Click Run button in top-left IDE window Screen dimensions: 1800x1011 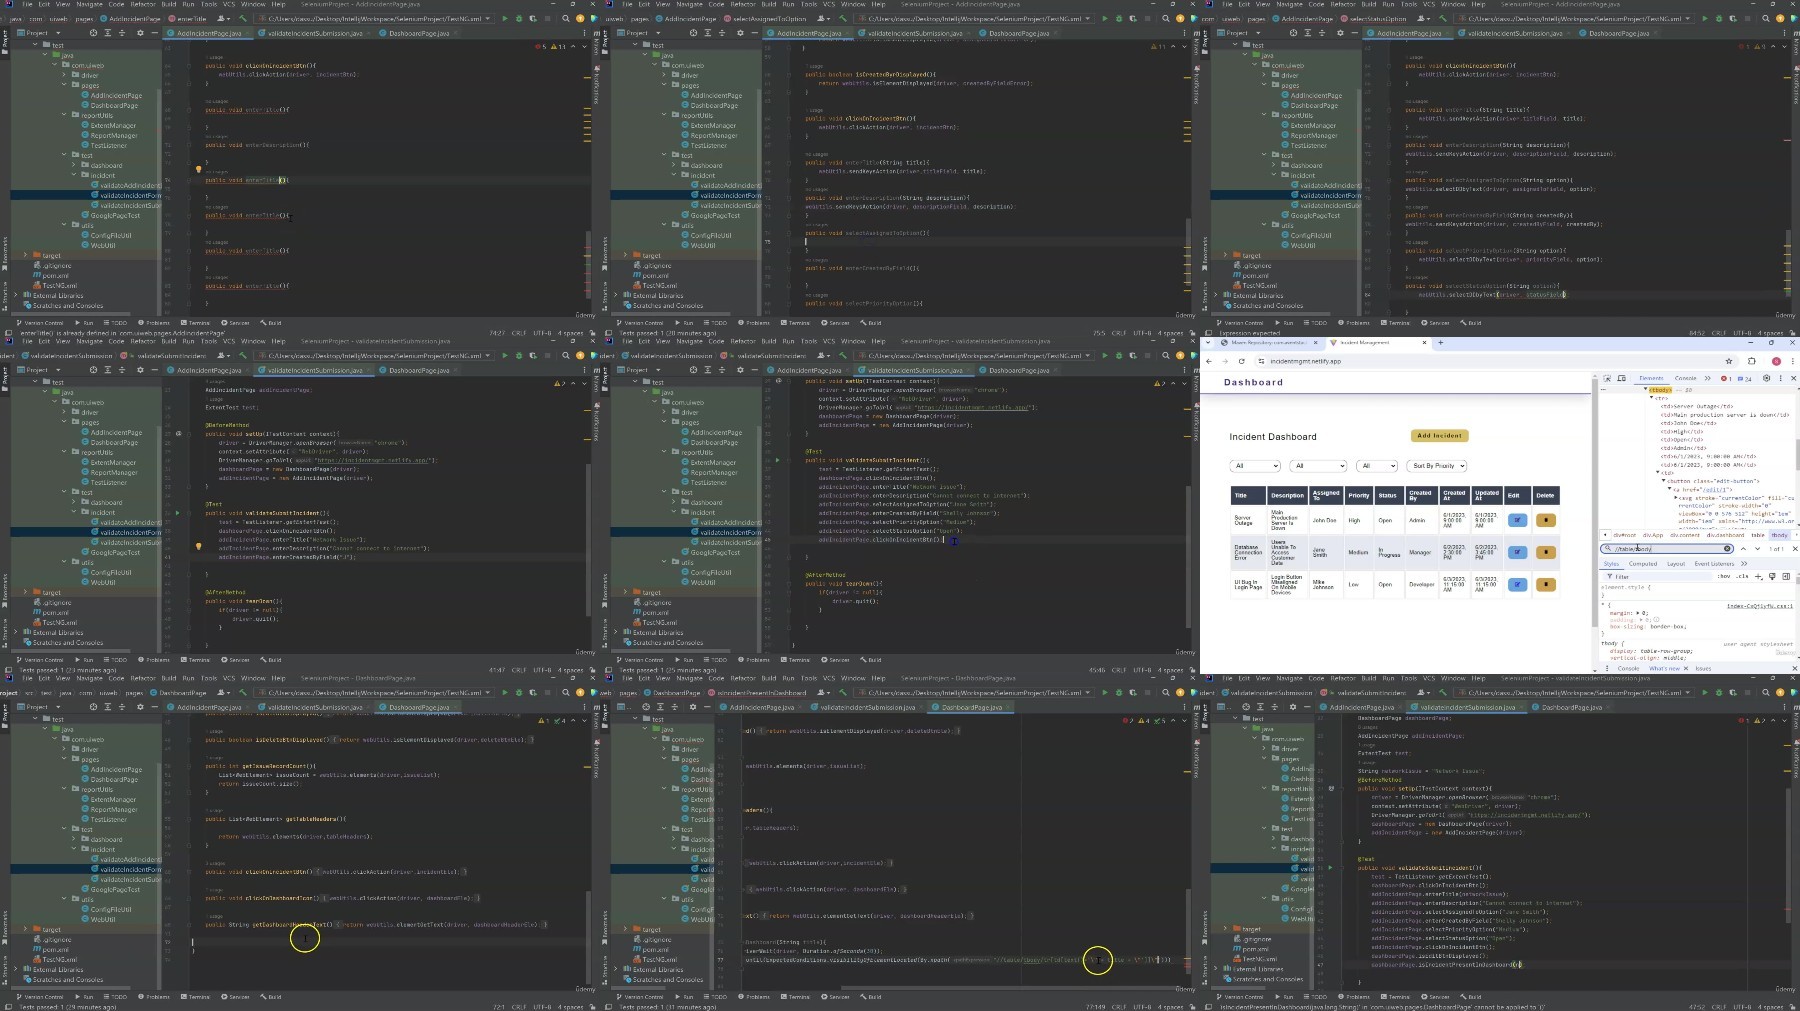[505, 18]
